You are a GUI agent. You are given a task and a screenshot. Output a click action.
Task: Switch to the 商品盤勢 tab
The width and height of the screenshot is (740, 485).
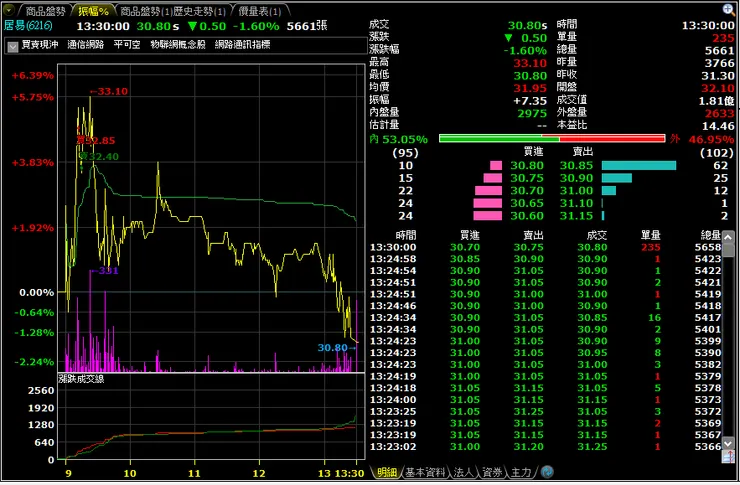pos(45,10)
